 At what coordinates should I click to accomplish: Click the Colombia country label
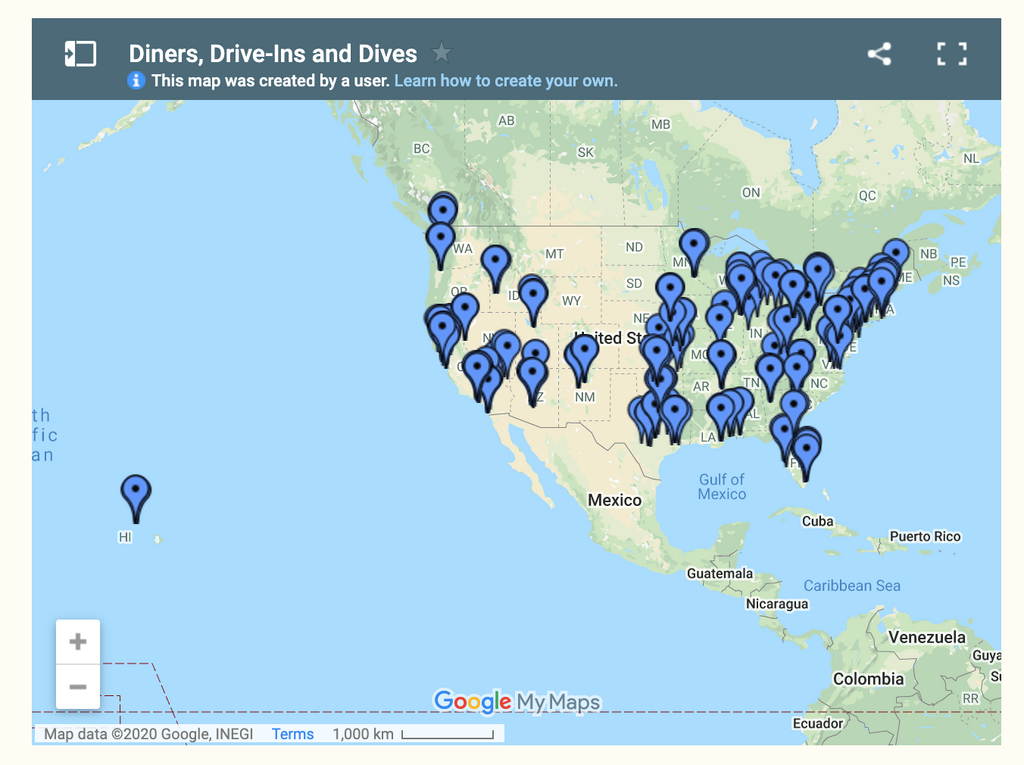869,679
